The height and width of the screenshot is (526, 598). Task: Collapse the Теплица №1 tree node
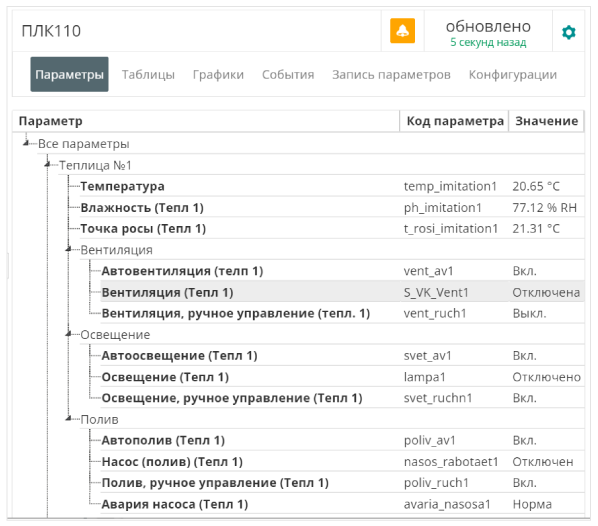point(47,164)
